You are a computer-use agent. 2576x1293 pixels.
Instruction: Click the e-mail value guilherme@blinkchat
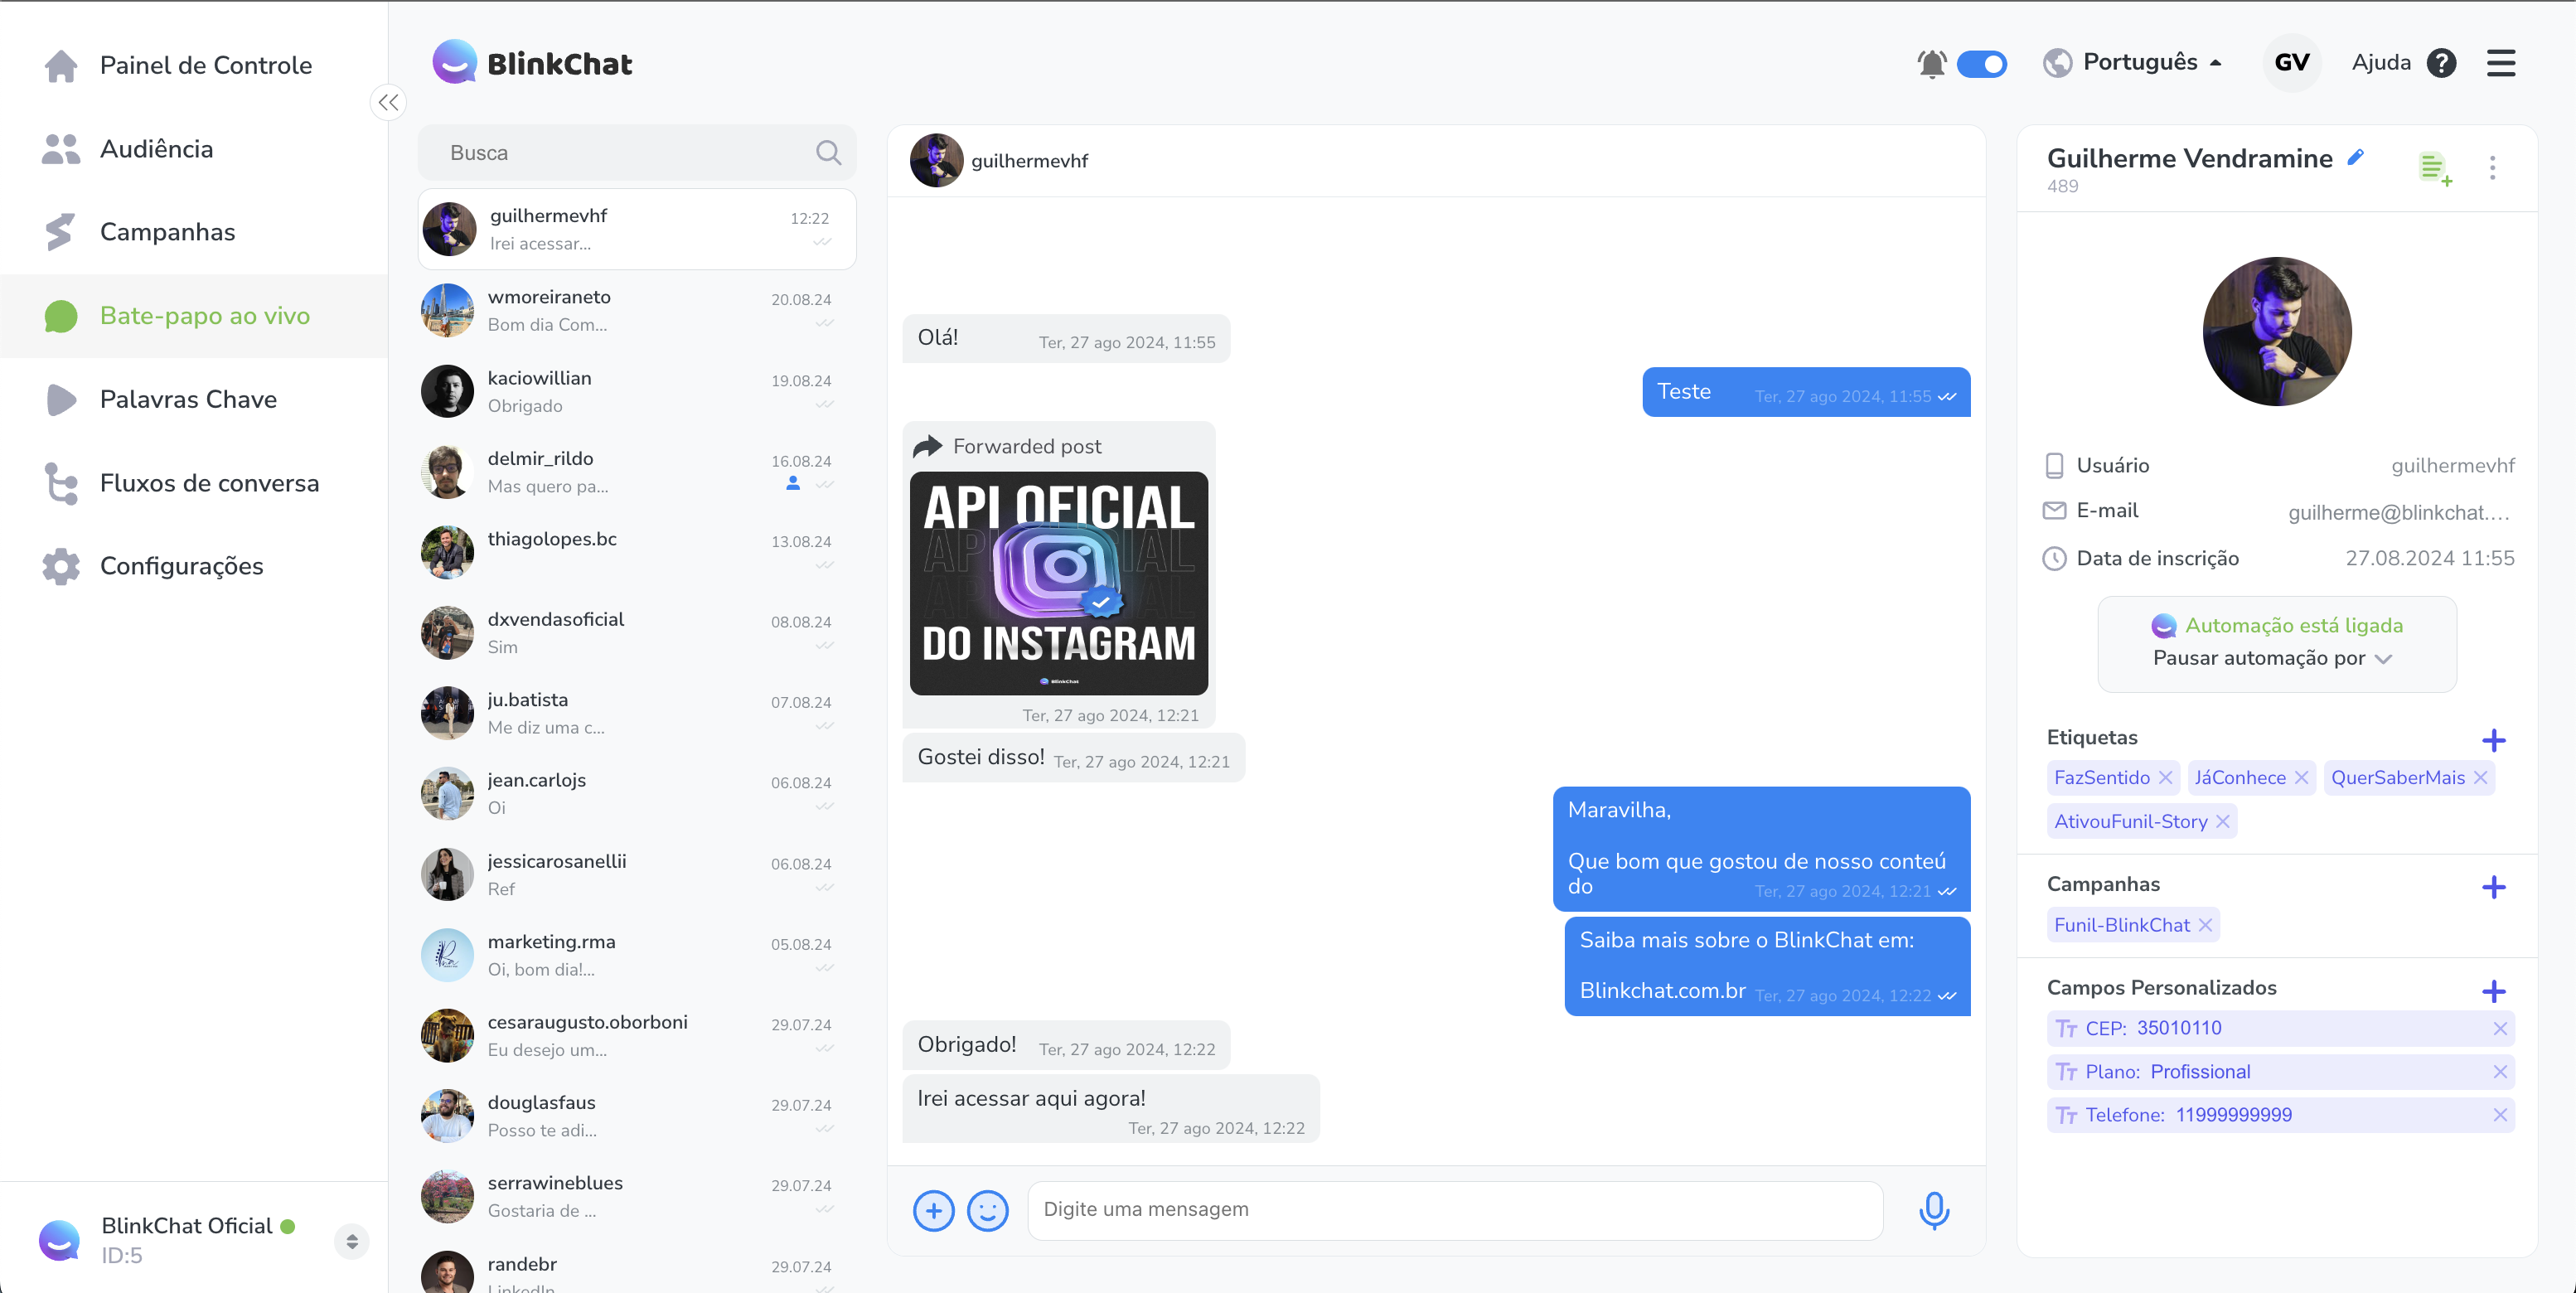coord(2399,512)
